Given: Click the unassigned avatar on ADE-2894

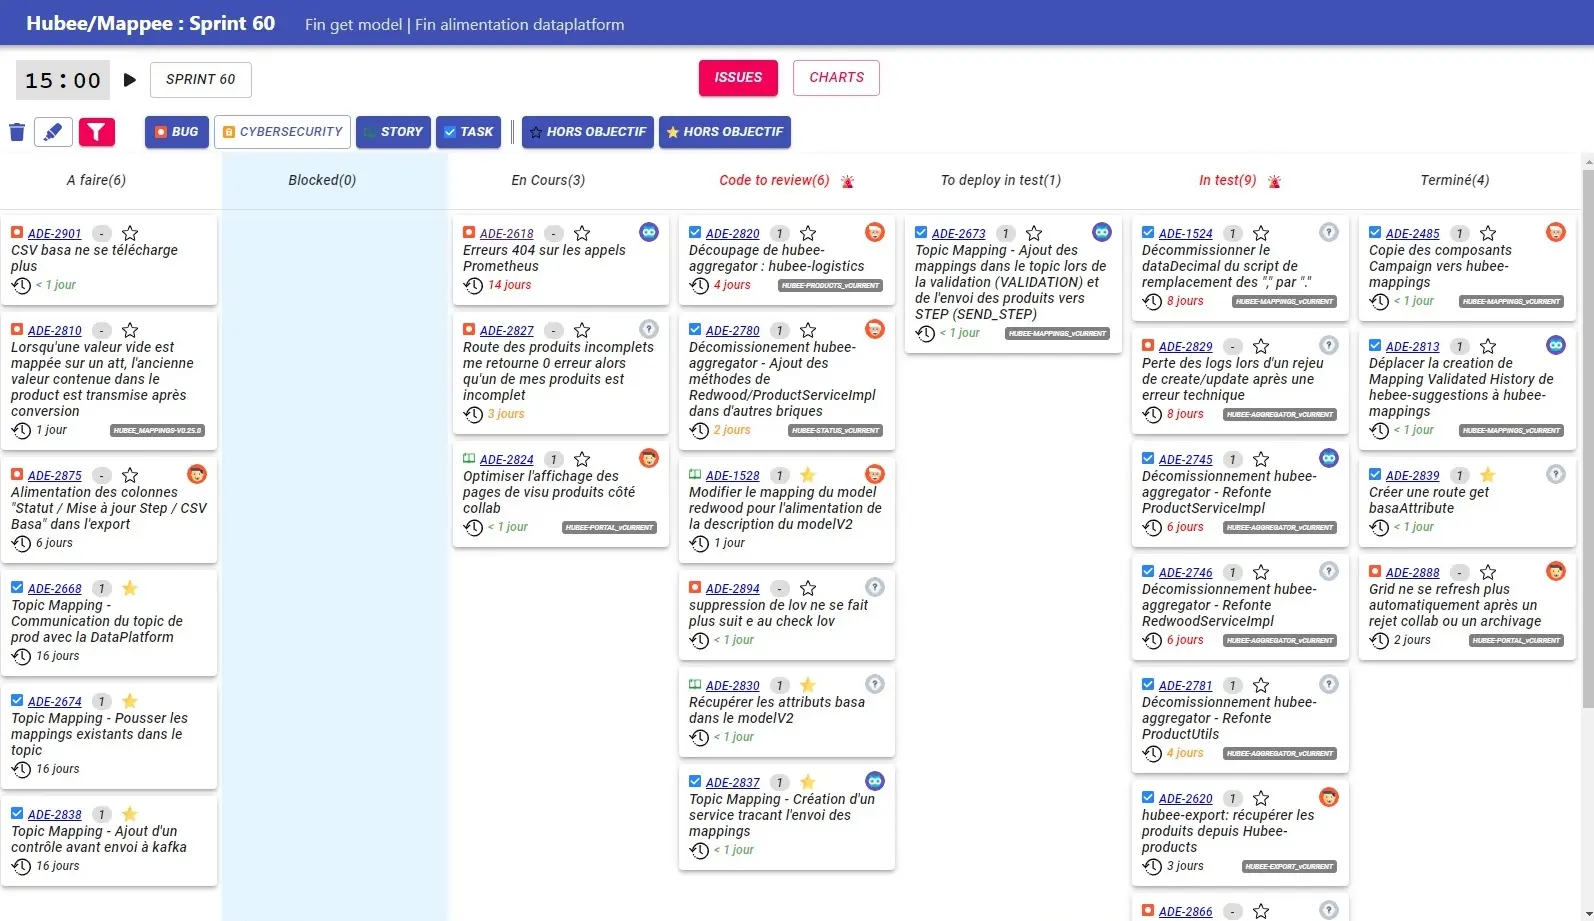Looking at the screenshot, I should click(x=875, y=587).
